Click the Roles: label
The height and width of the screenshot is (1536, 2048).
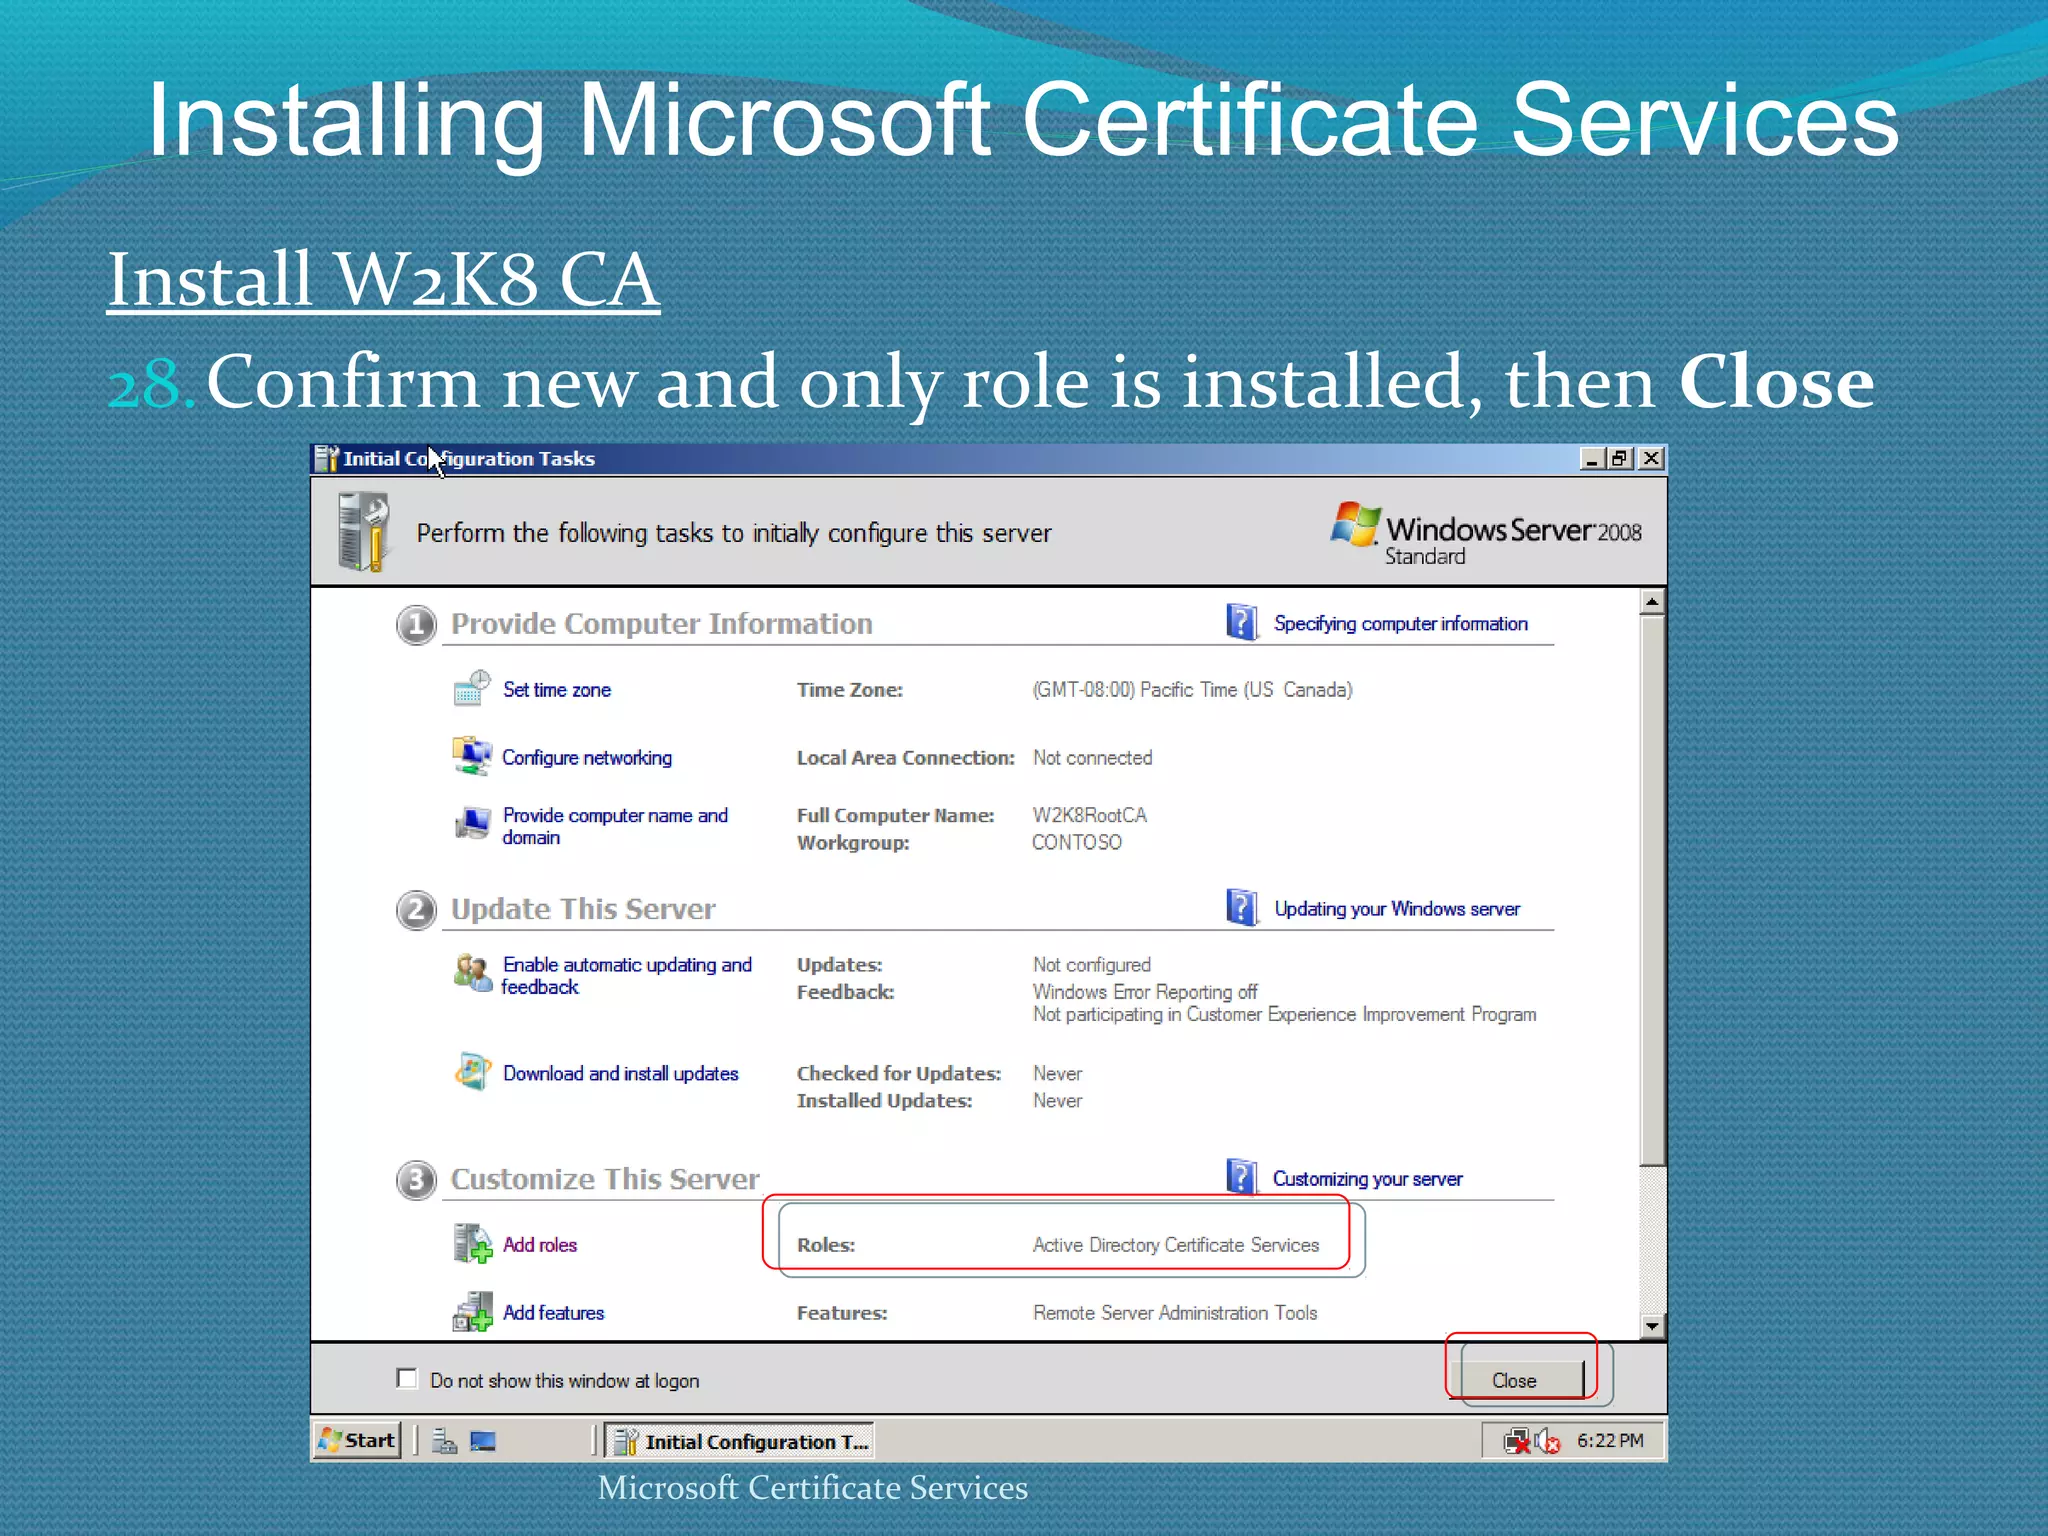pos(825,1245)
